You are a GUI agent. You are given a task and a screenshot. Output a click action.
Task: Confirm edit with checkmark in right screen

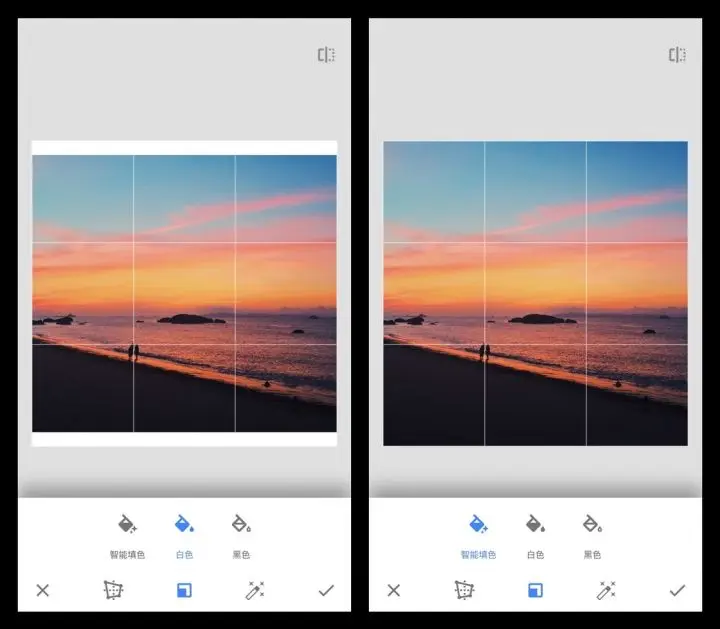677,590
